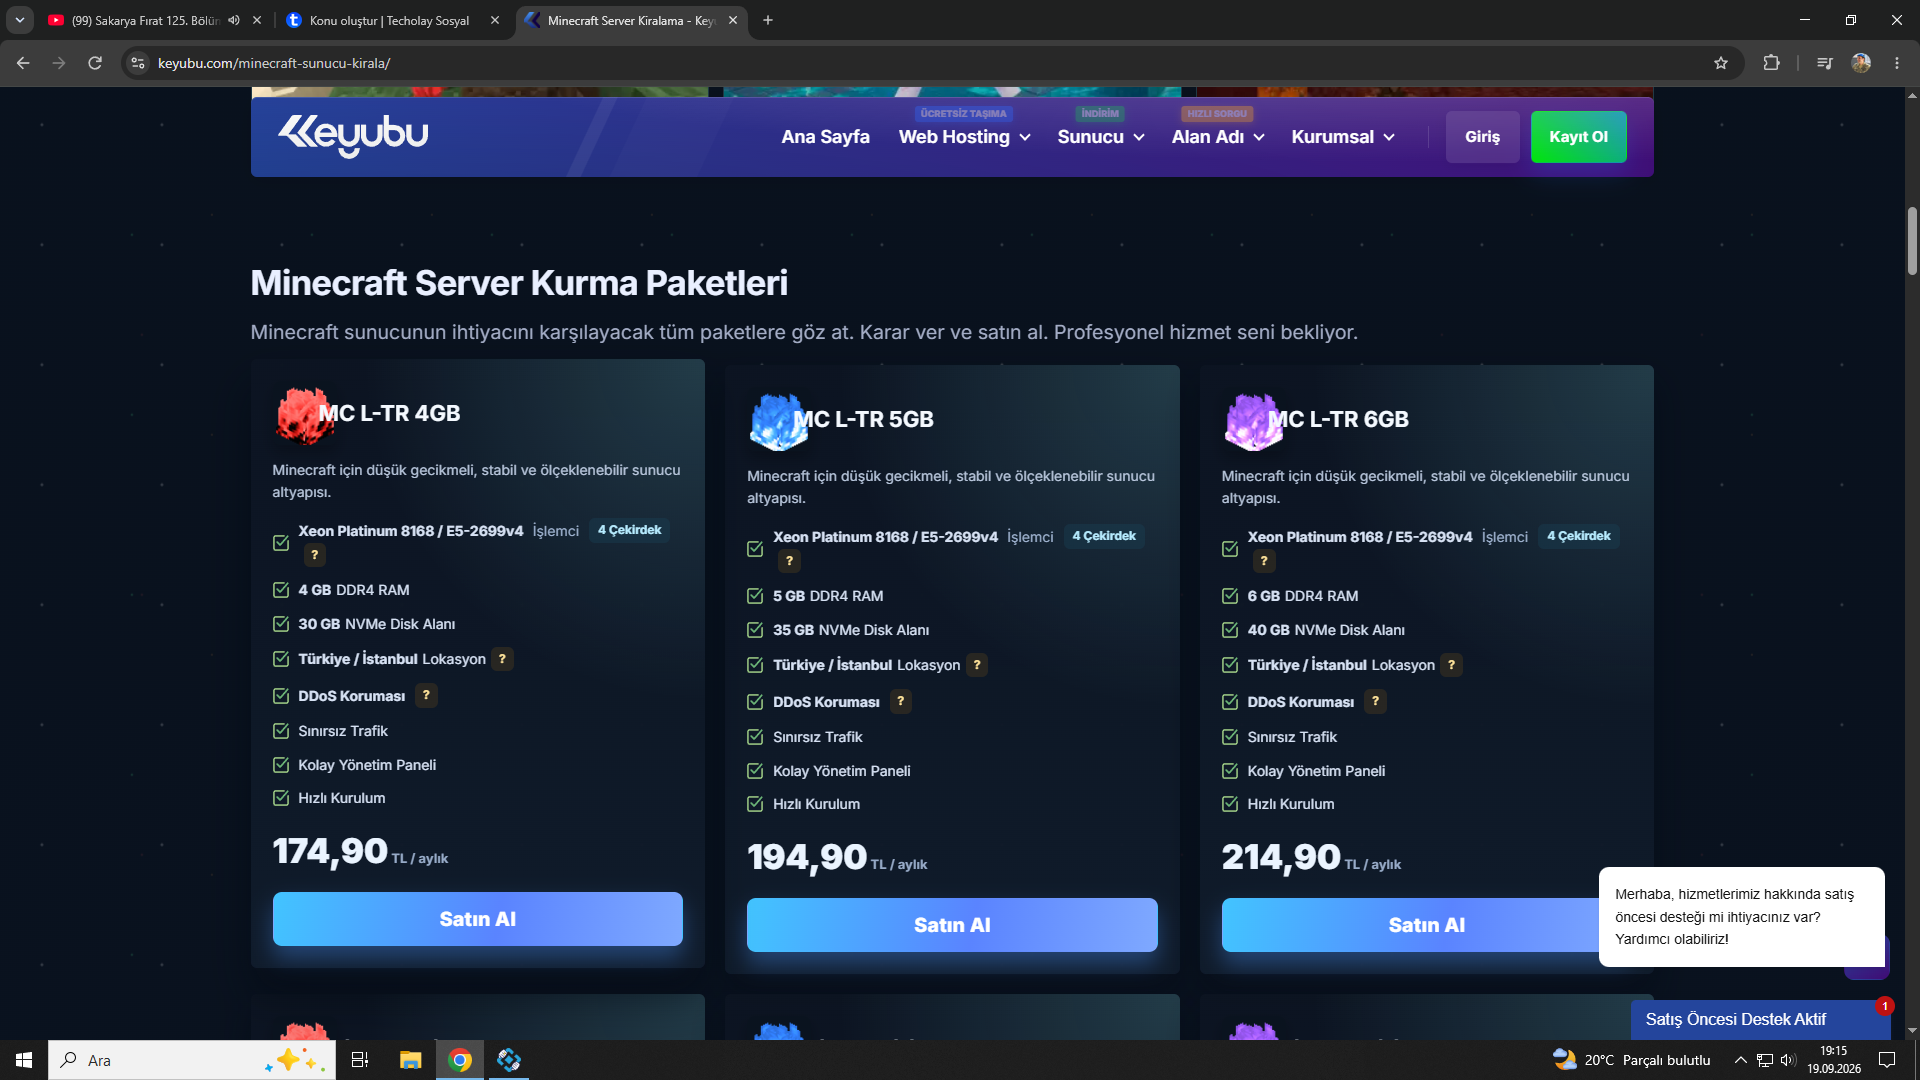1920x1080 pixels.
Task: Go to Ana Sayfa
Action: (x=825, y=137)
